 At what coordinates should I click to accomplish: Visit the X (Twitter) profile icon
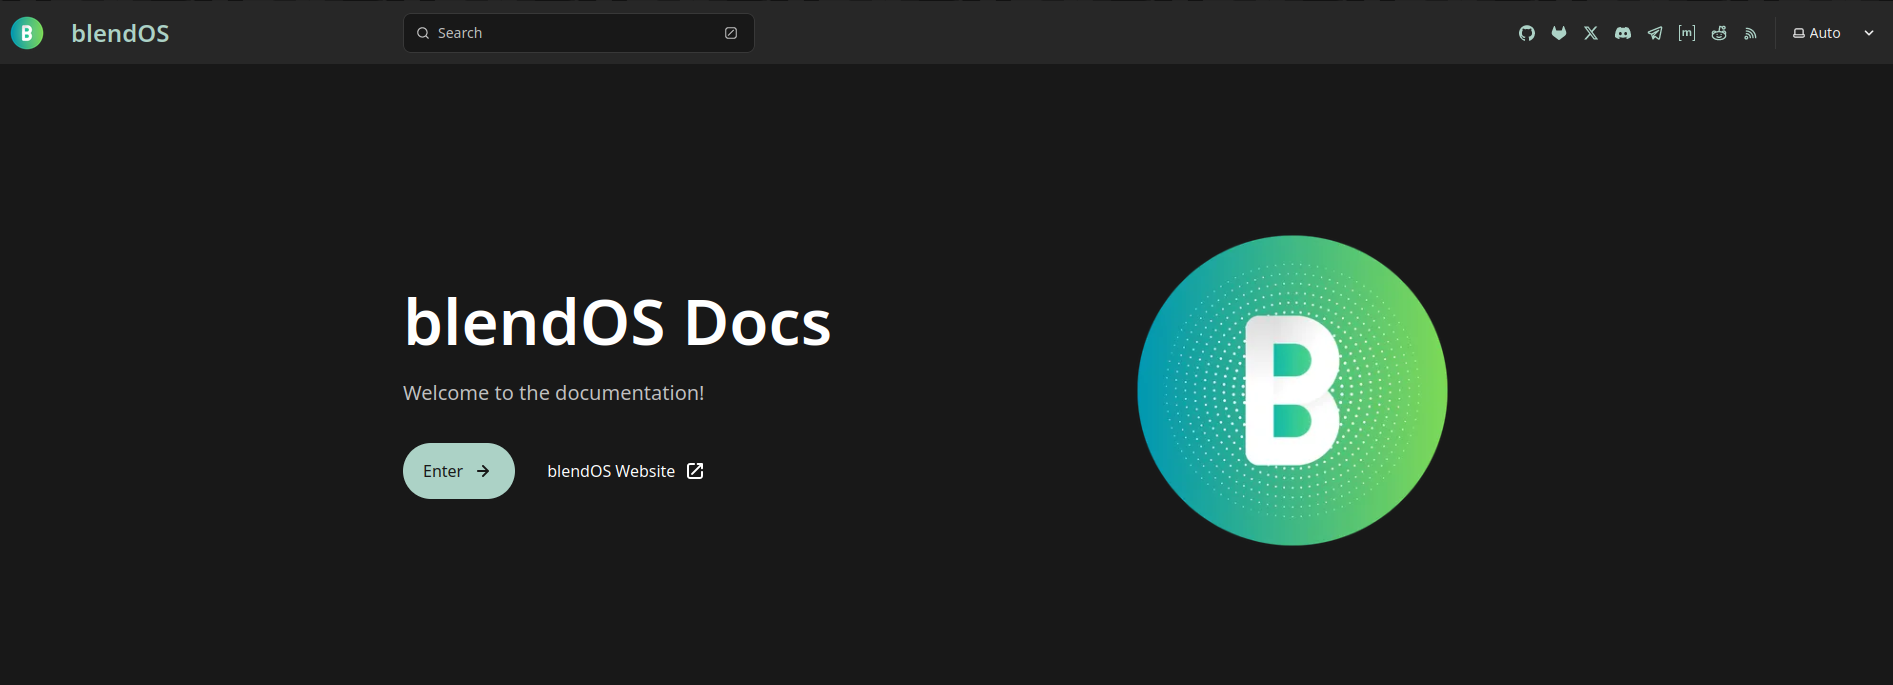1591,33
